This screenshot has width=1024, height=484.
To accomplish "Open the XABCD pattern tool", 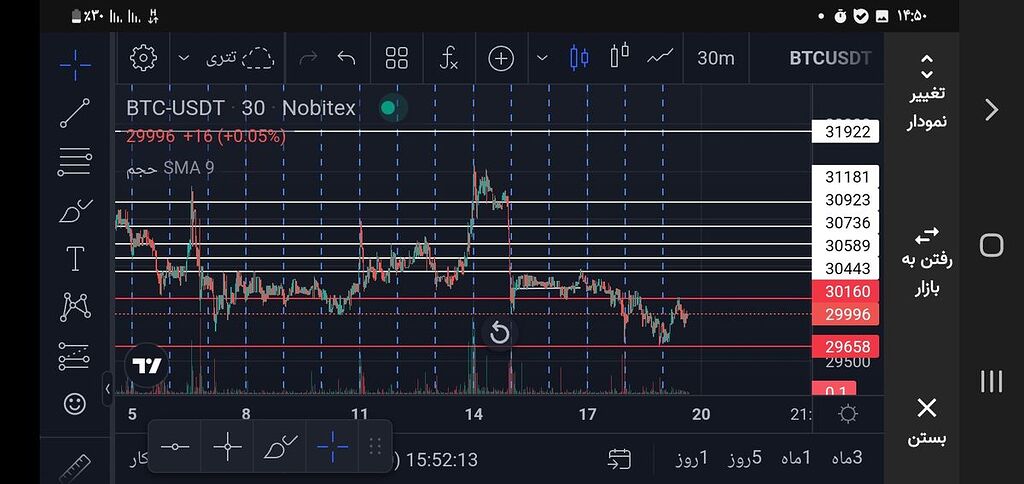I will (x=75, y=307).
